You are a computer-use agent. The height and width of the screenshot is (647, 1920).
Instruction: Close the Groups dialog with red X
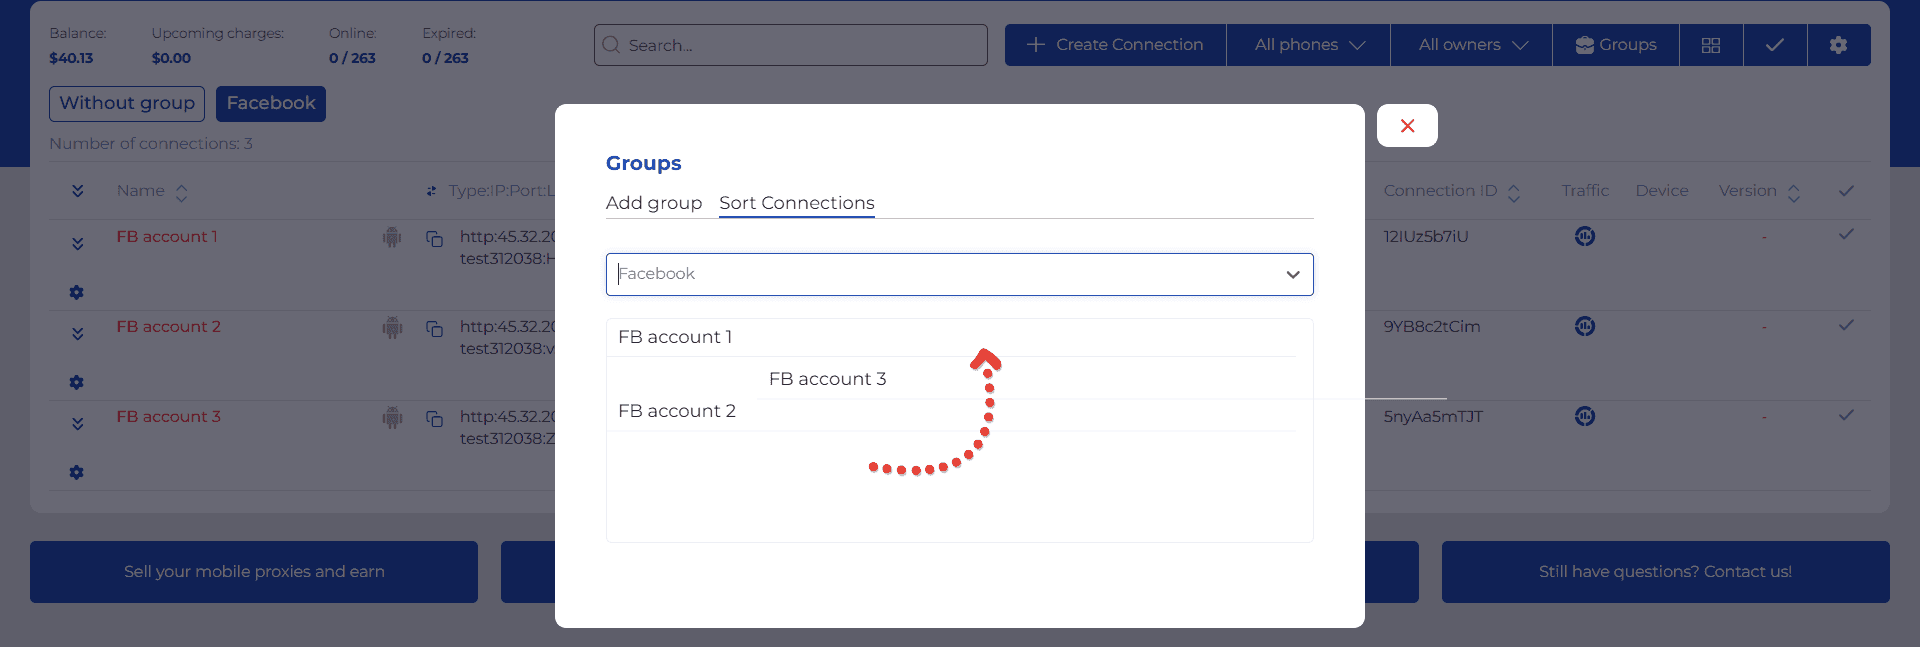click(x=1407, y=126)
